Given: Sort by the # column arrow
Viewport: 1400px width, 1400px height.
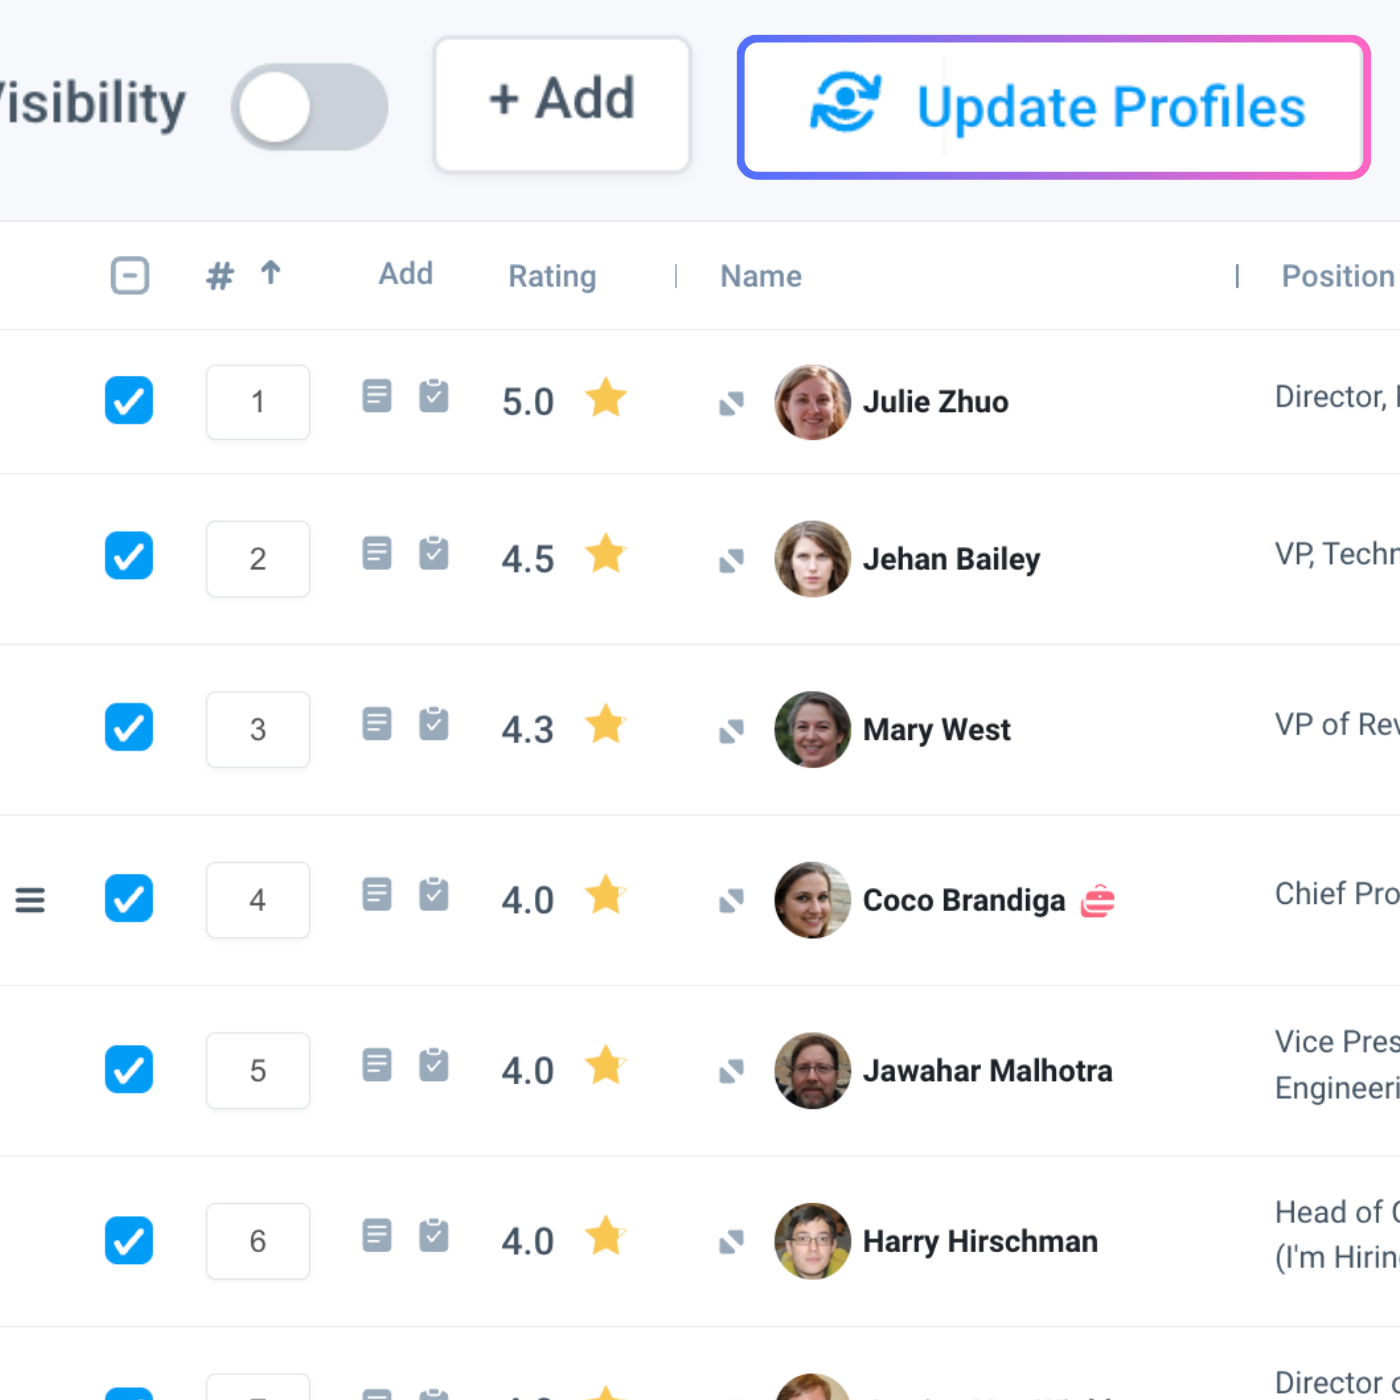Looking at the screenshot, I should pyautogui.click(x=271, y=272).
